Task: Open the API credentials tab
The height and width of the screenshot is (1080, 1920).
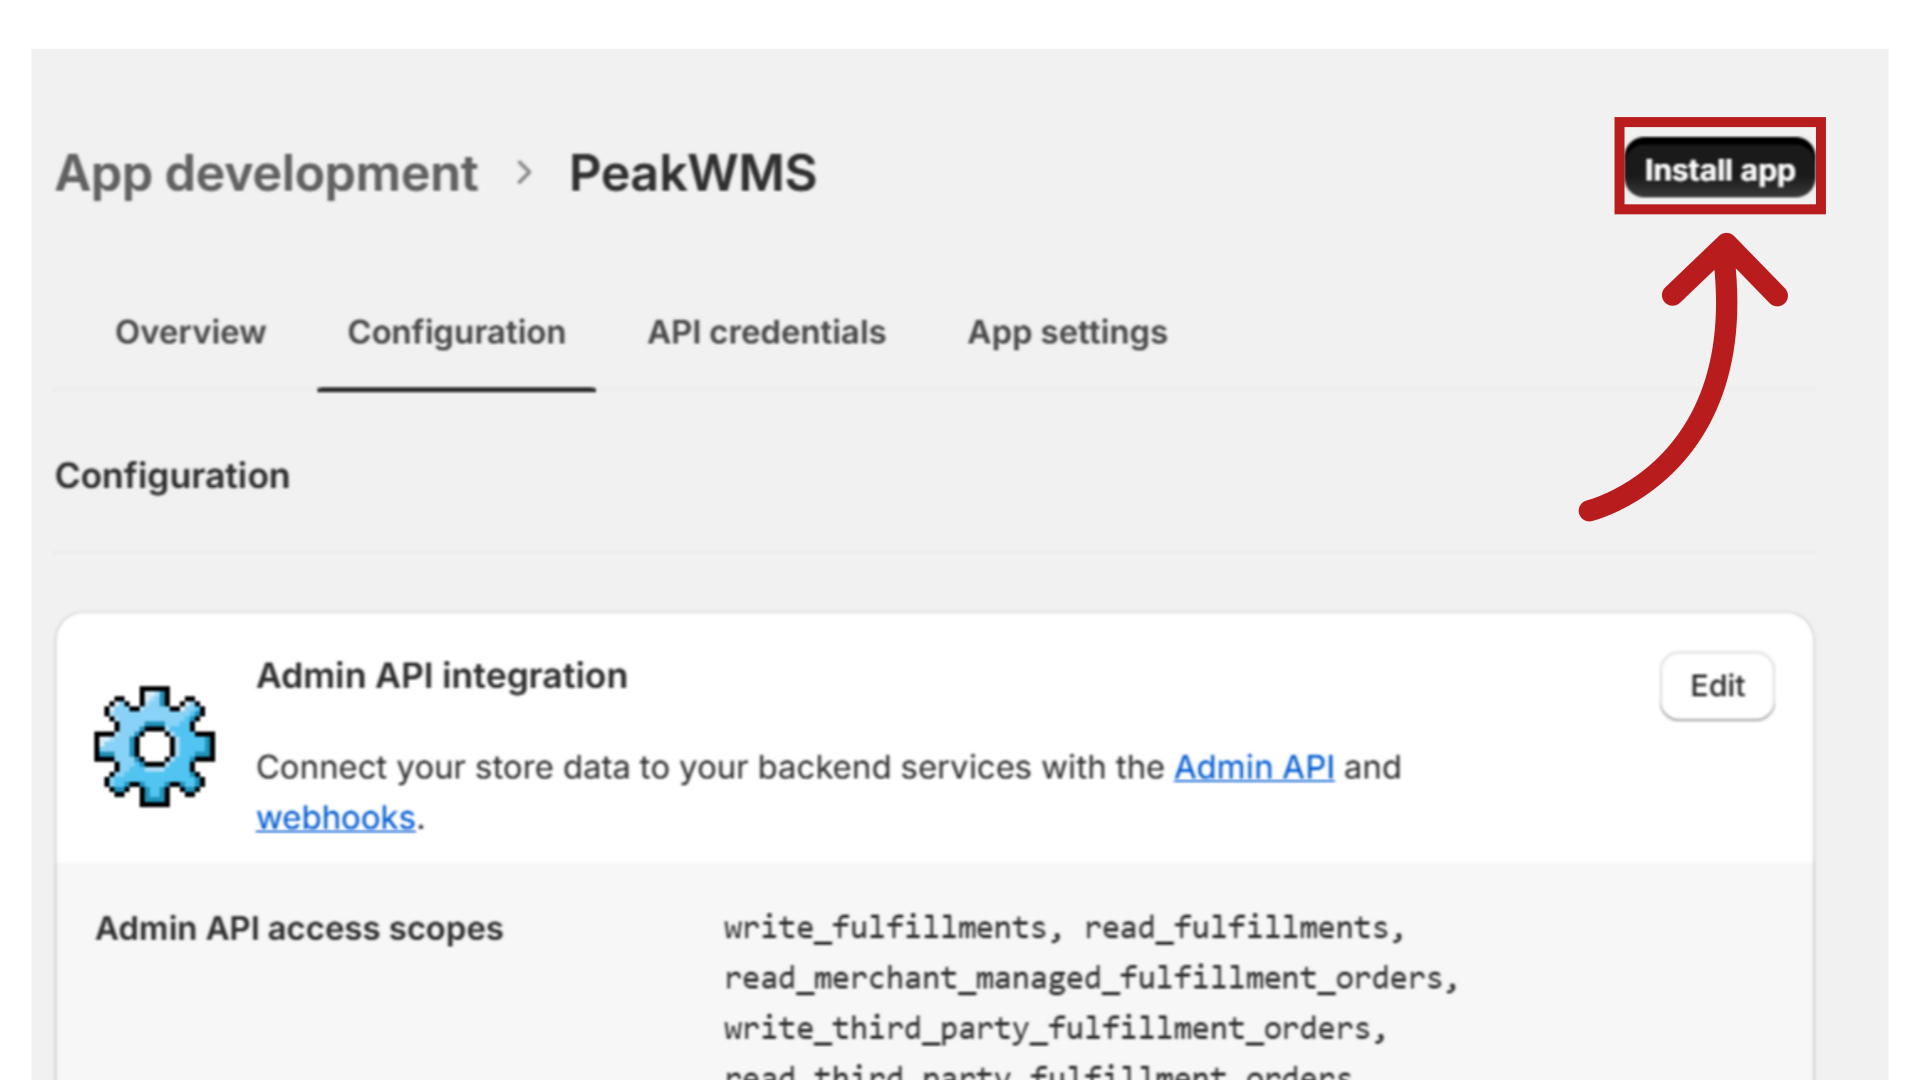Action: click(766, 332)
